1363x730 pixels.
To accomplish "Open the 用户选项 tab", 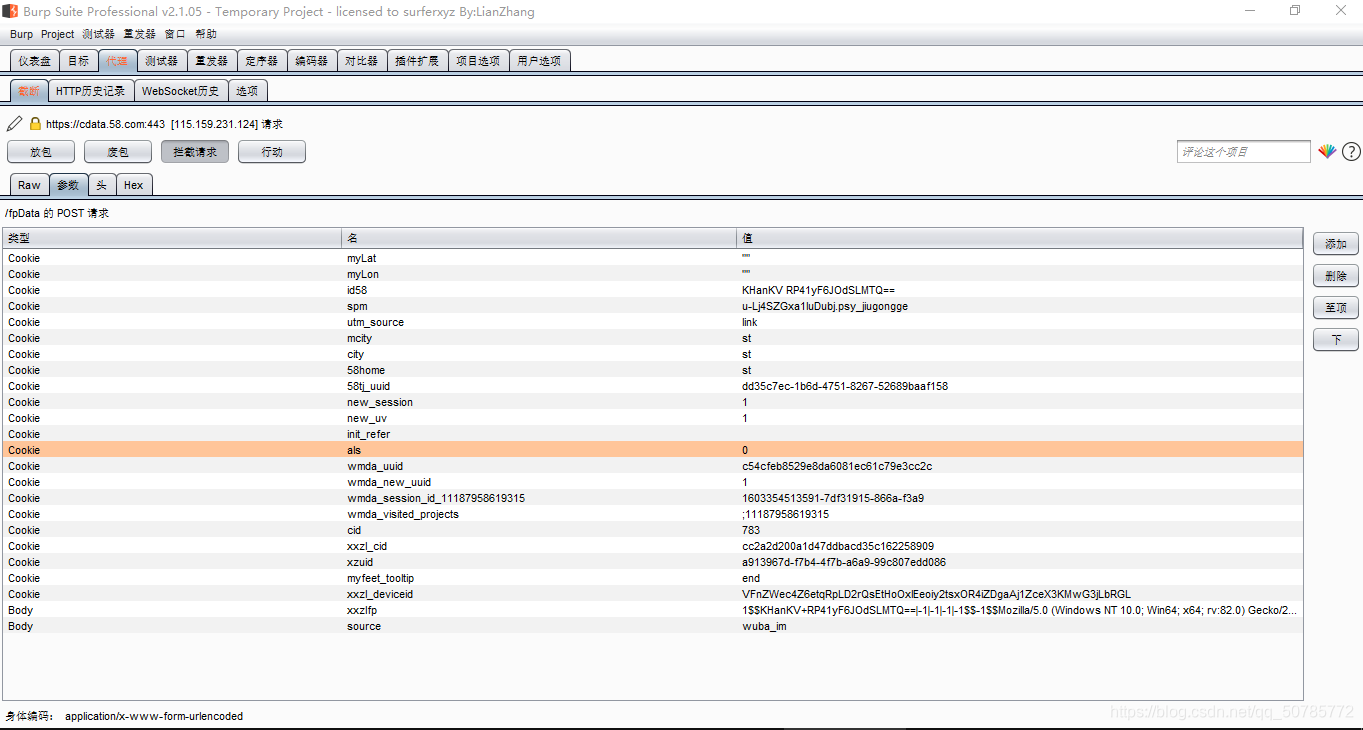I will [539, 61].
